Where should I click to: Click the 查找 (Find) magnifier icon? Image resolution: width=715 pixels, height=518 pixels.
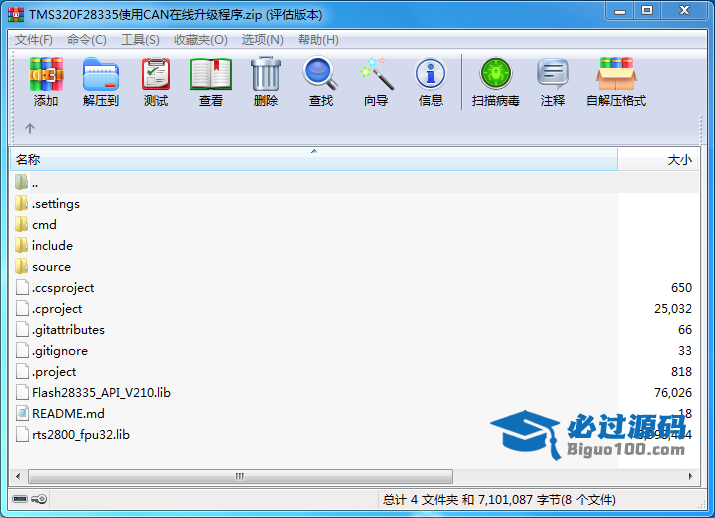321,73
